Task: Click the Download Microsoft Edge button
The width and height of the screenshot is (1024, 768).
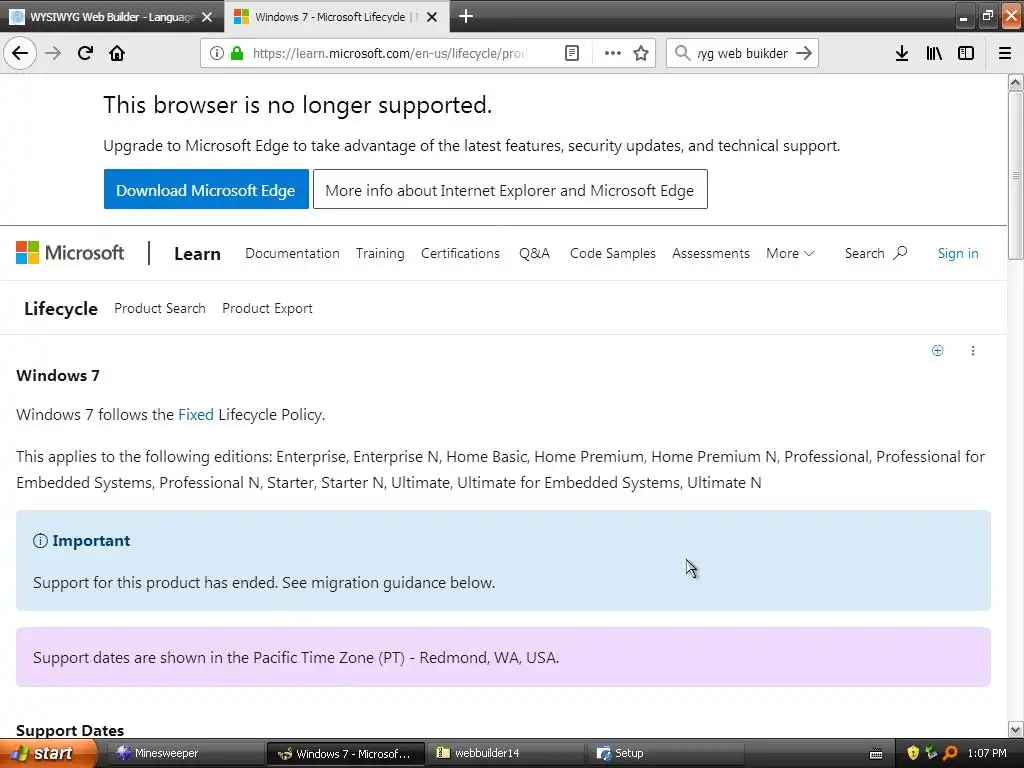Action: coord(206,189)
